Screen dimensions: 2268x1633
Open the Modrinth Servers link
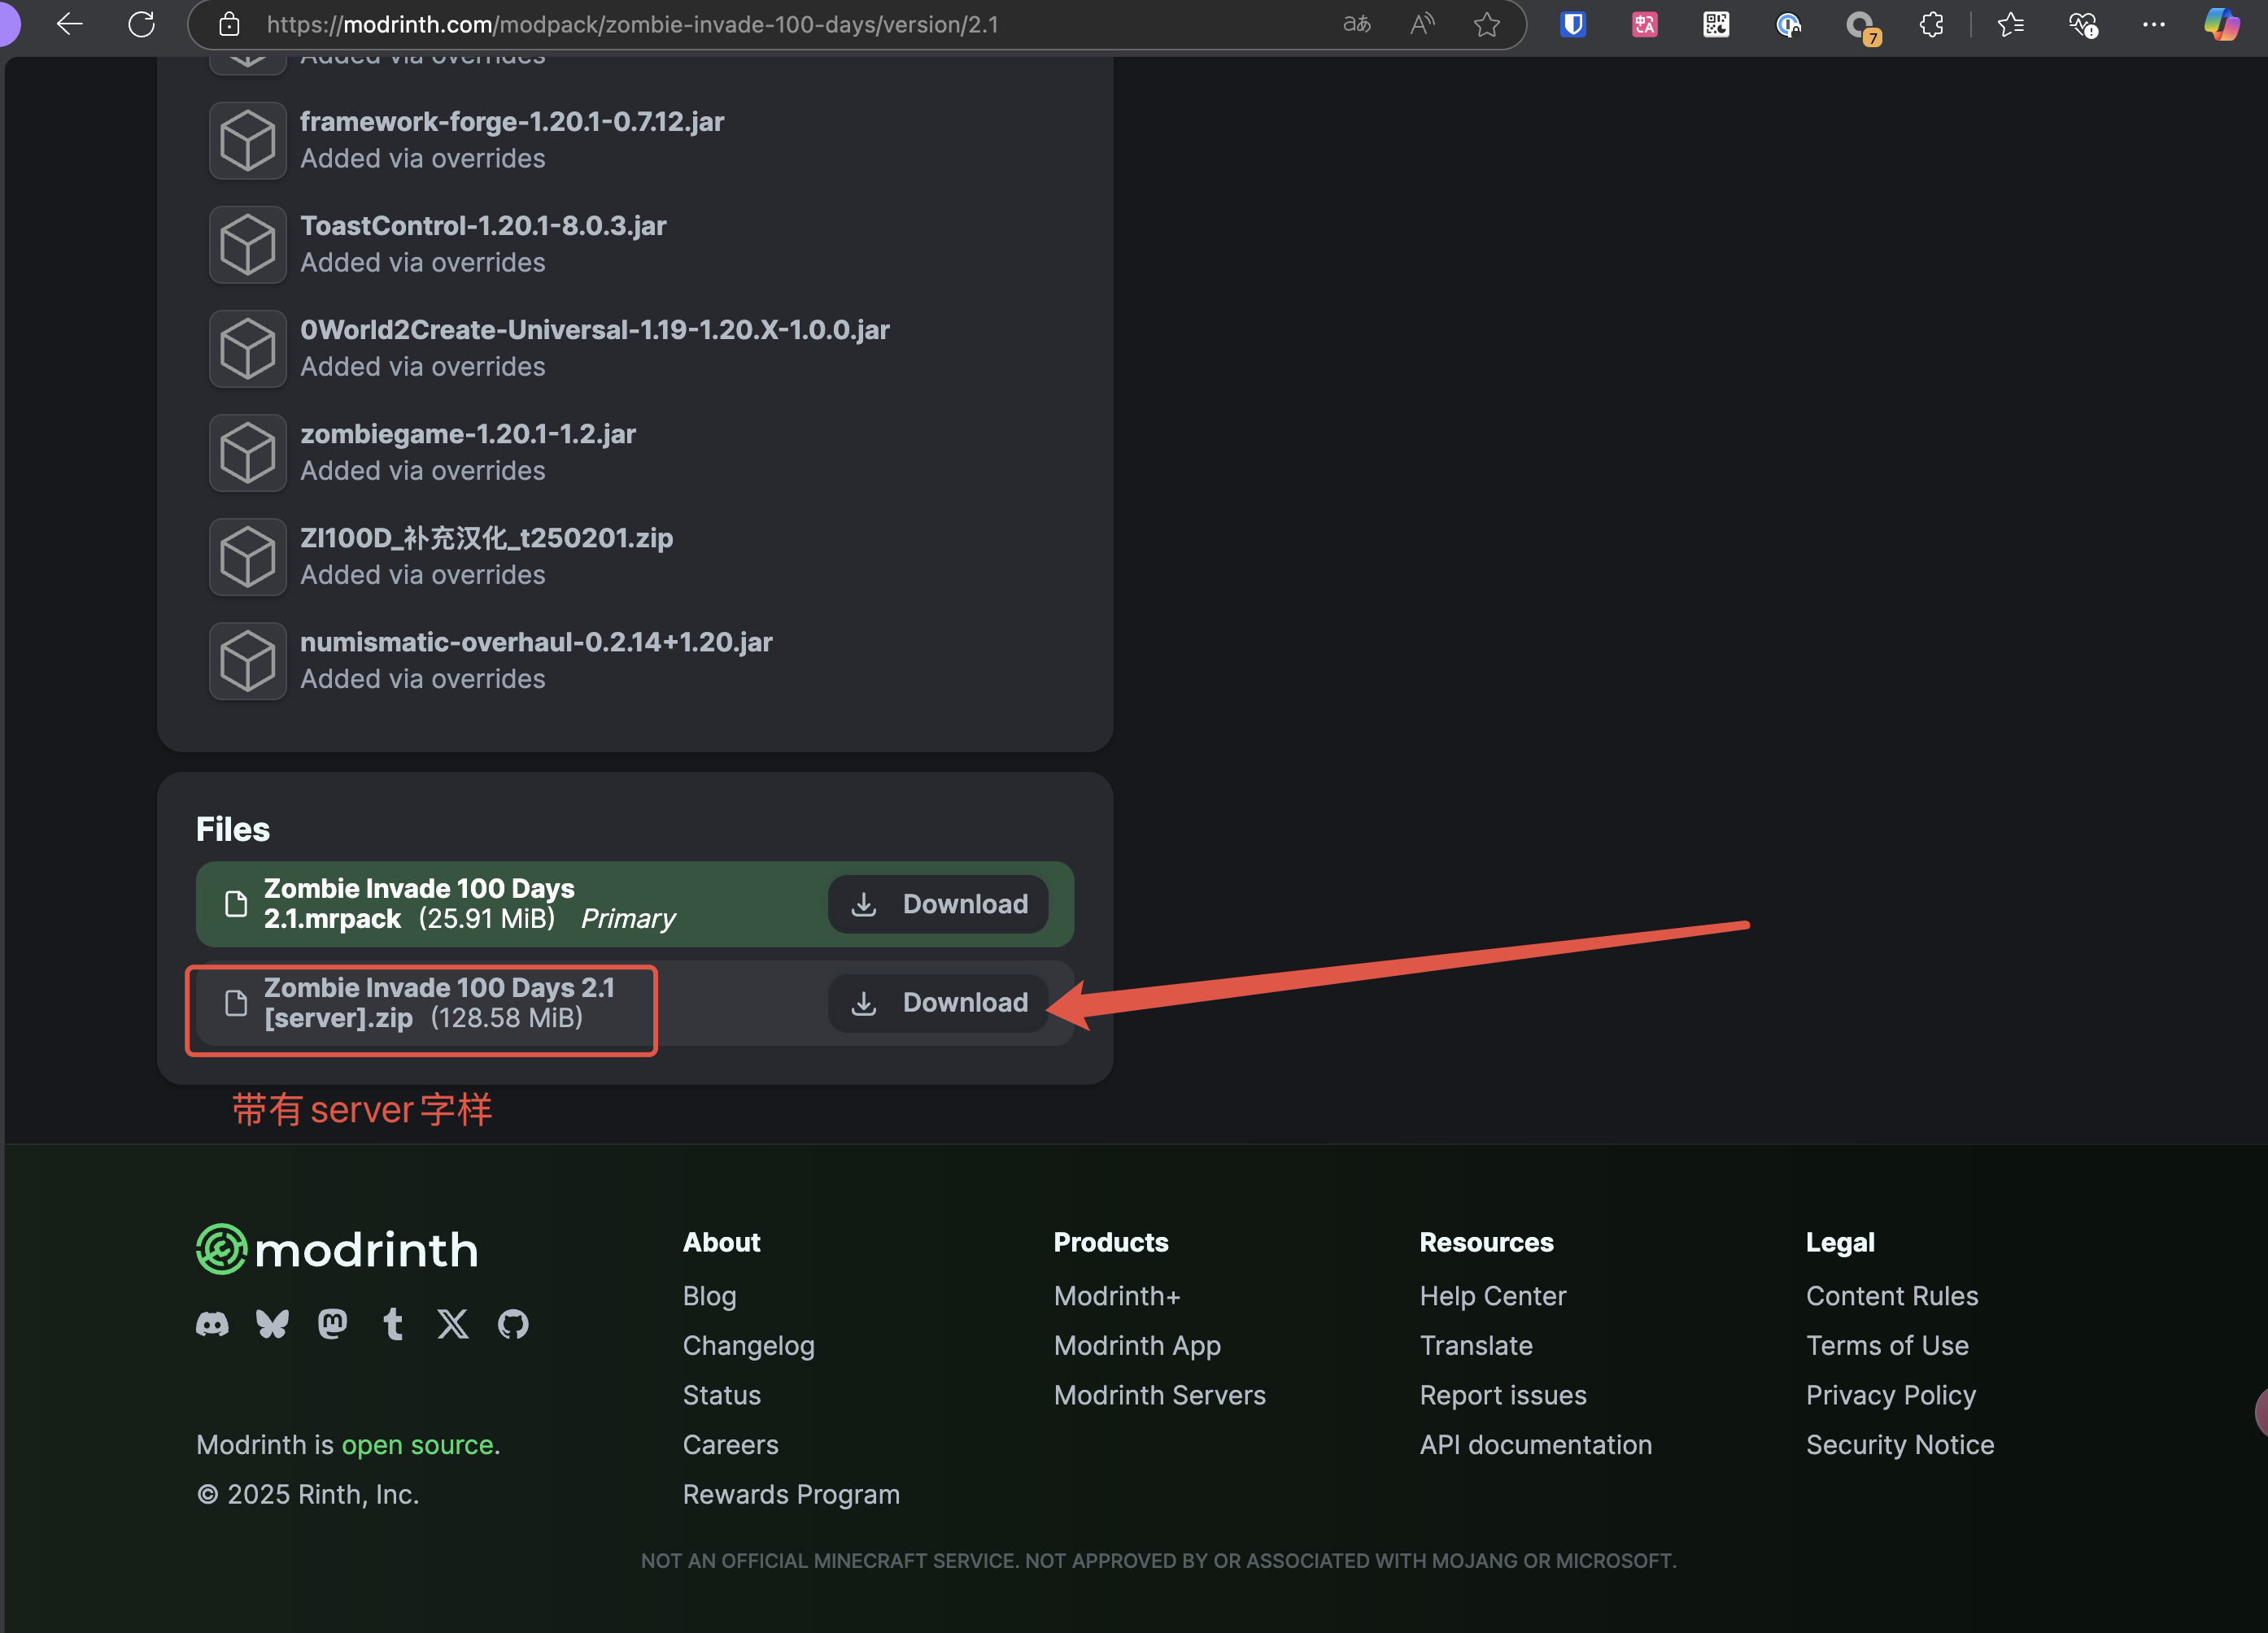pyautogui.click(x=1159, y=1394)
